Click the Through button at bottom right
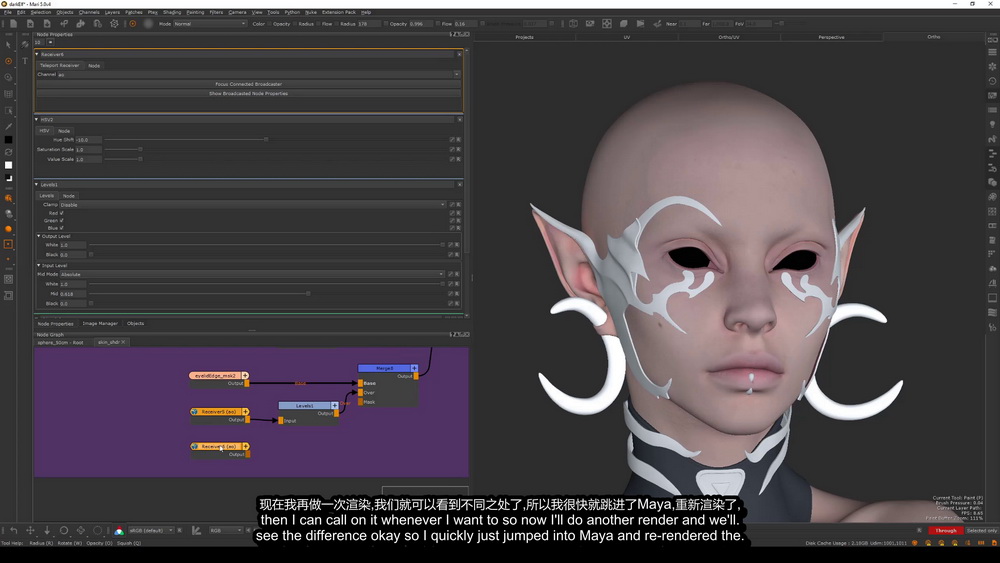The height and width of the screenshot is (563, 1000). [946, 530]
